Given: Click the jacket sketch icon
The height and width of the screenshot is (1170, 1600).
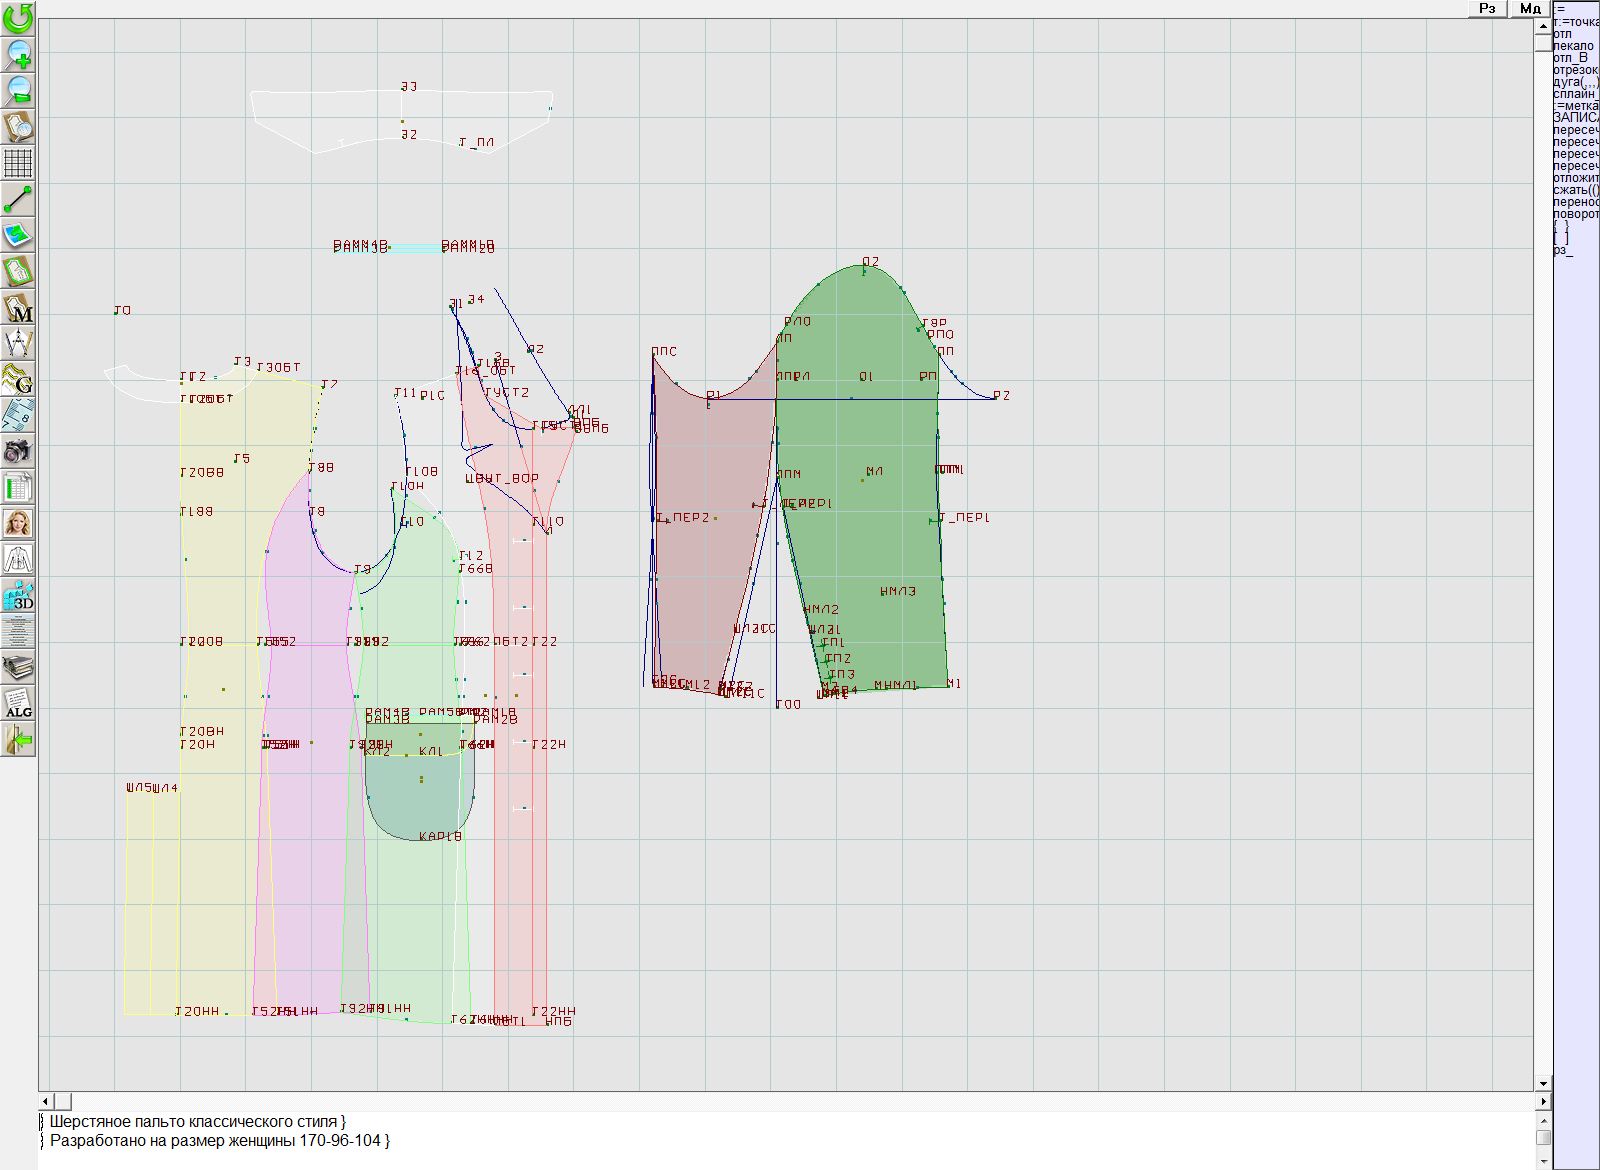Looking at the screenshot, I should [18, 559].
